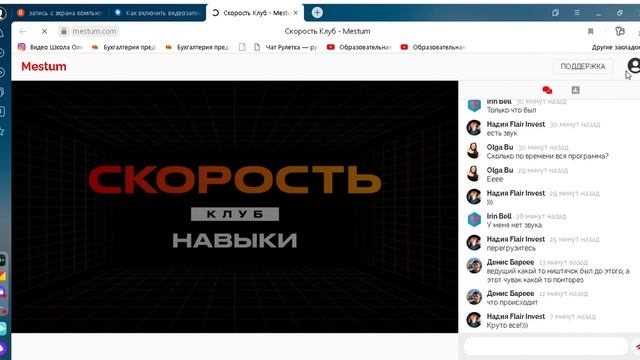Click the mestum.com address field
Screen dimensions: 640x360
[x=94, y=31]
